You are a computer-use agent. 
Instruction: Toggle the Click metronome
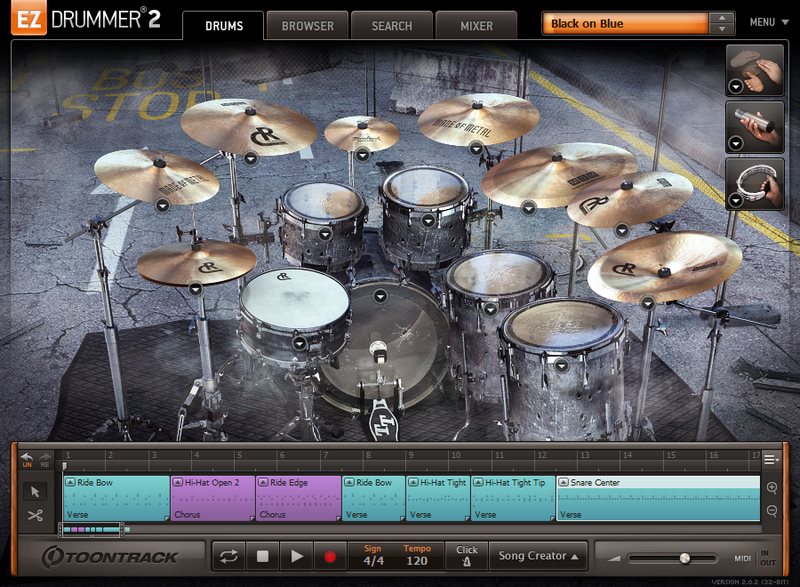[x=466, y=556]
